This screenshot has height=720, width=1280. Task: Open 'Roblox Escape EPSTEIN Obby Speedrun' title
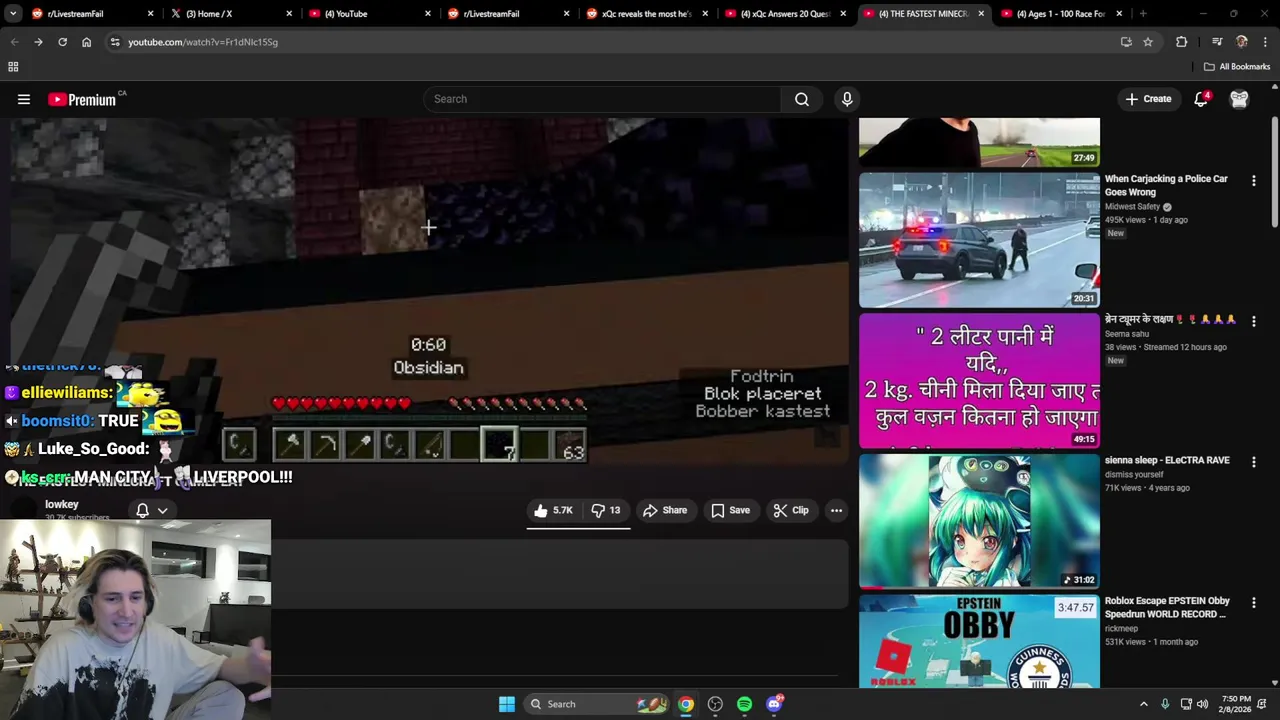click(x=1167, y=608)
